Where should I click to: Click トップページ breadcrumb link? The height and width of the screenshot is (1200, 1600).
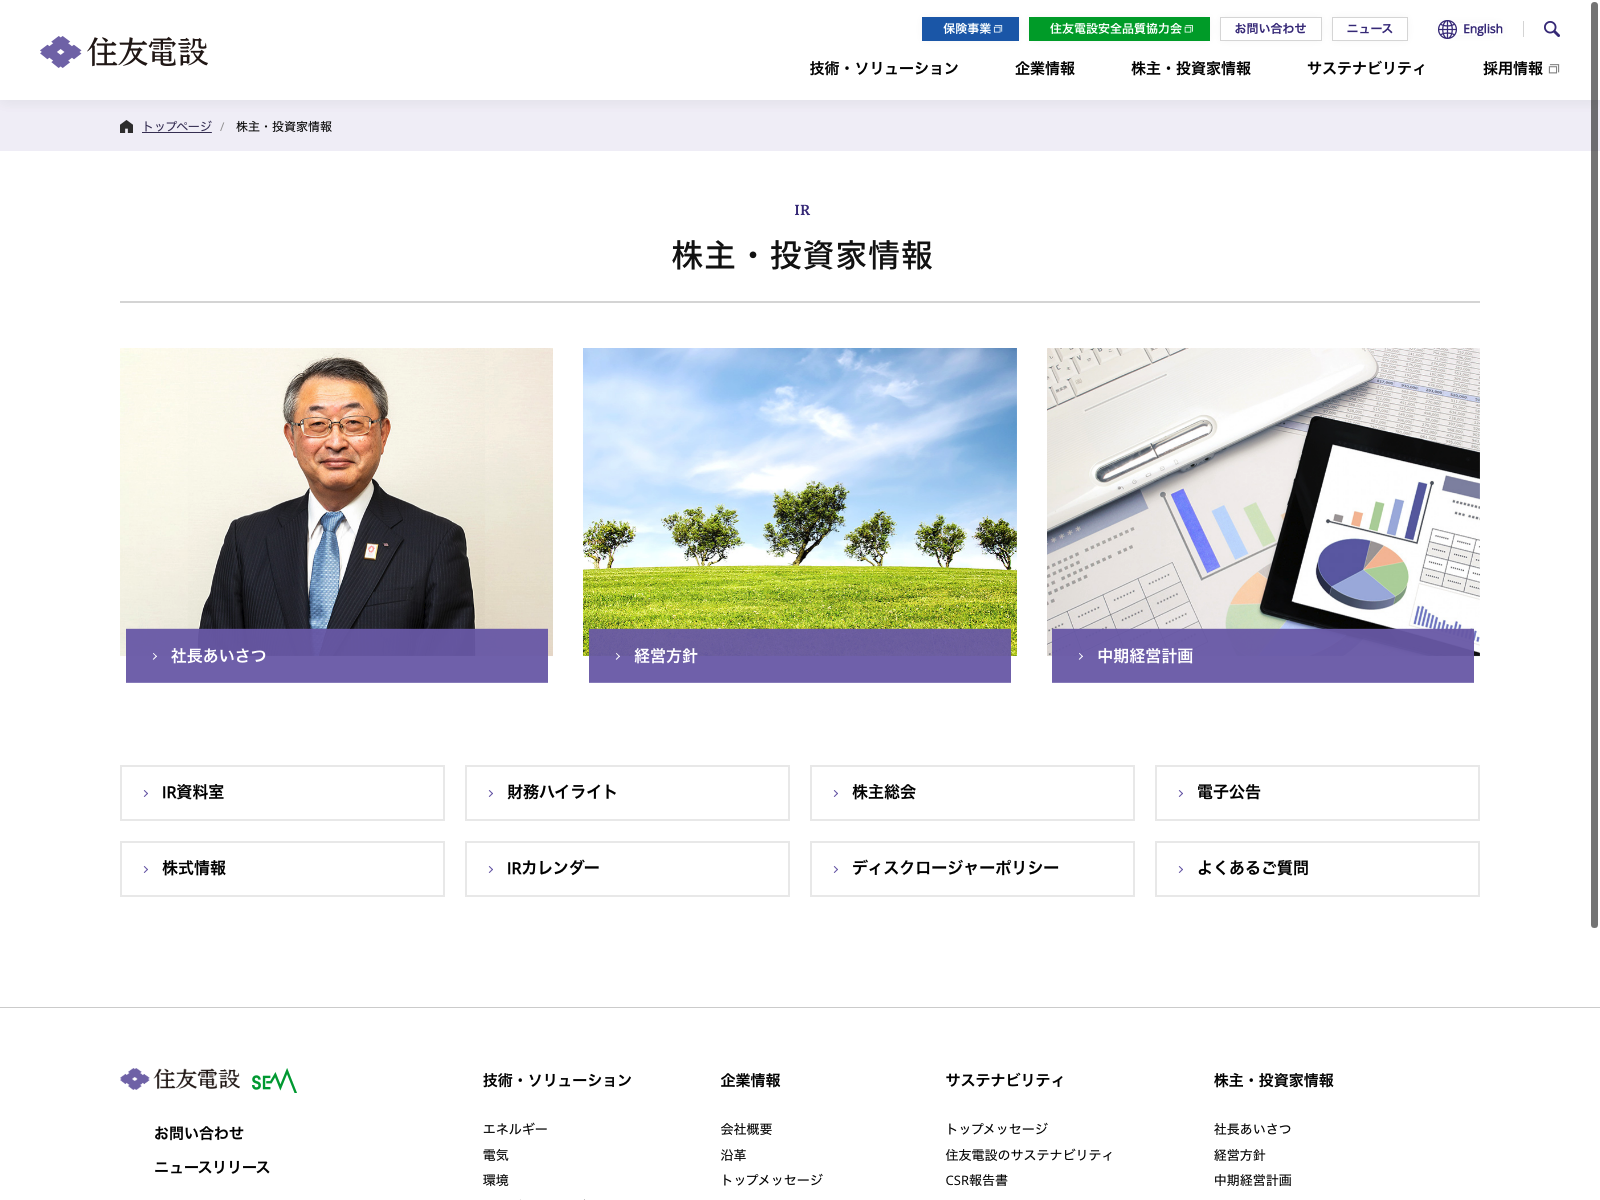pos(177,127)
